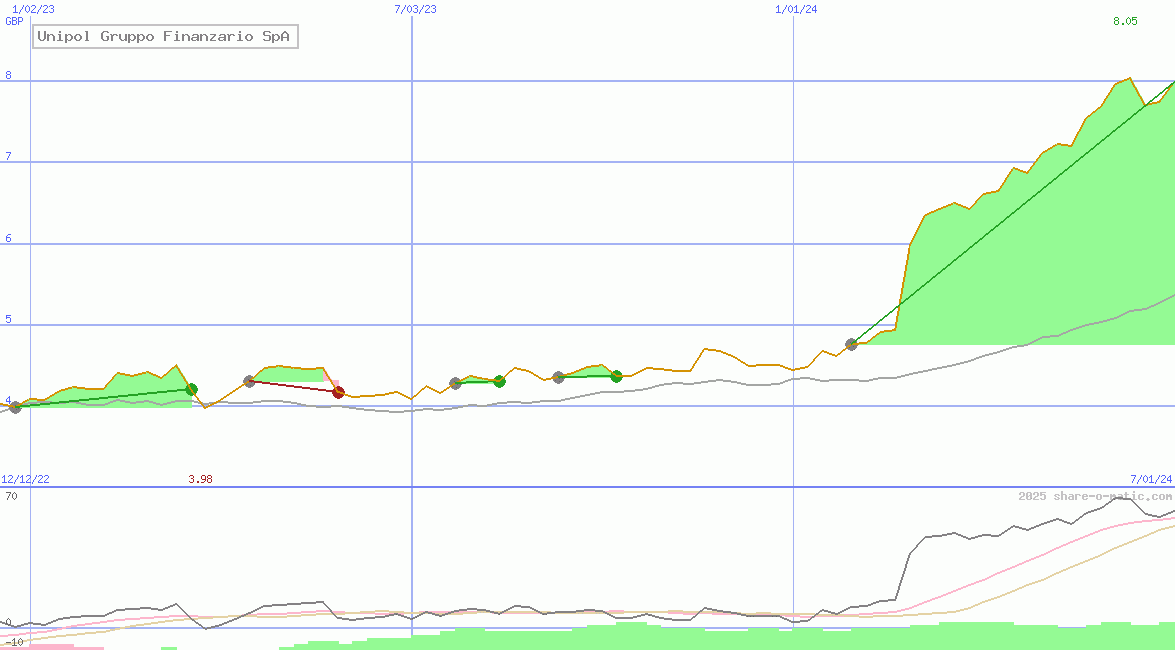This screenshot has height=650, width=1175.
Task: Select the 7/03/23 date label
Action: [415, 9]
